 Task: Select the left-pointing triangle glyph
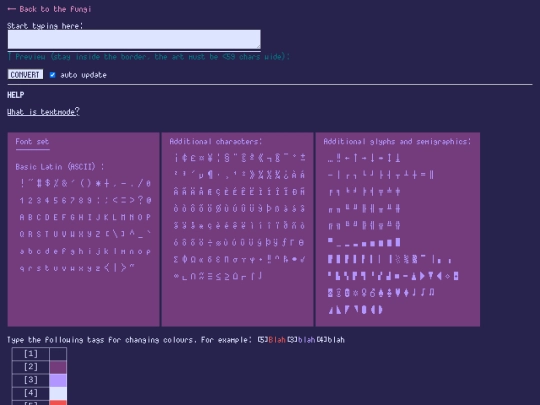click(x=439, y=276)
